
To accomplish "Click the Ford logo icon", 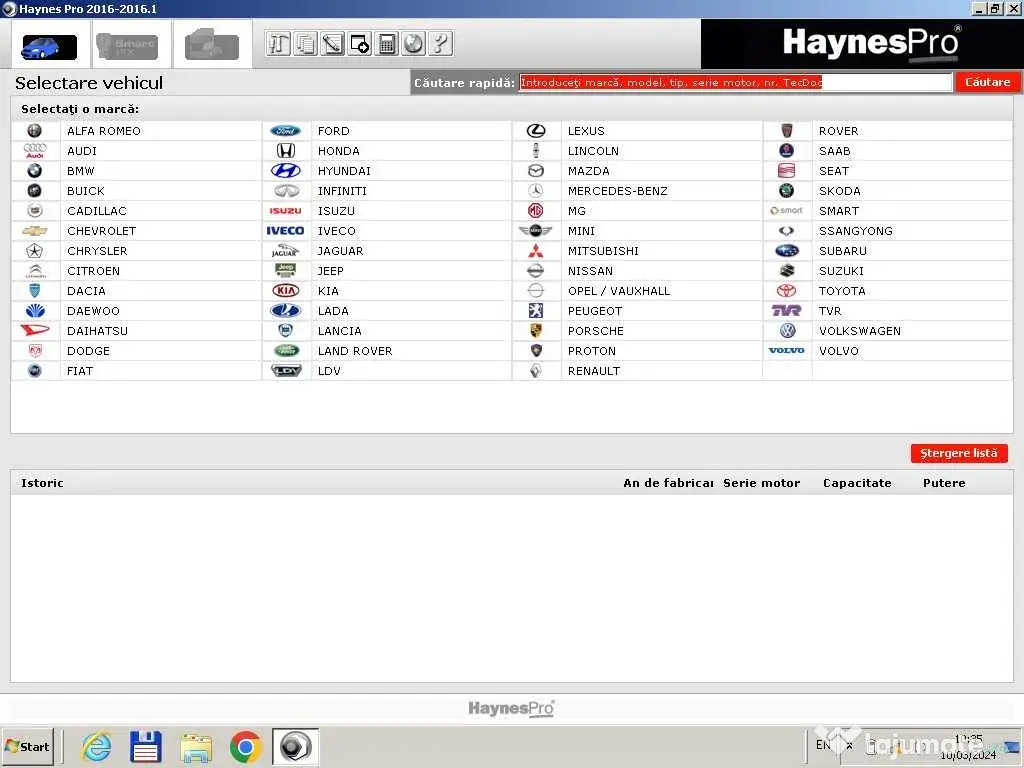I will [285, 131].
